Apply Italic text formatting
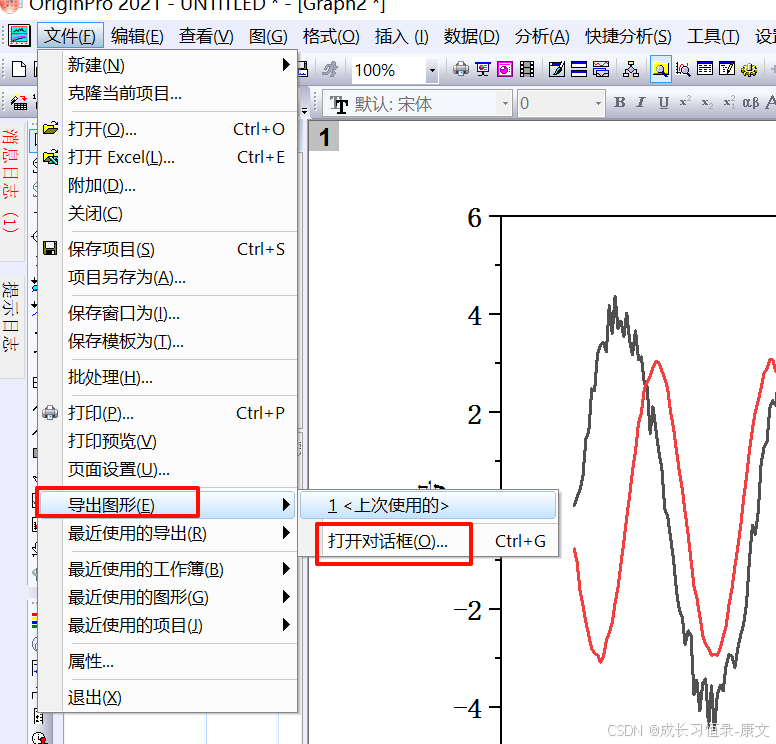This screenshot has height=744, width=776. (x=641, y=102)
